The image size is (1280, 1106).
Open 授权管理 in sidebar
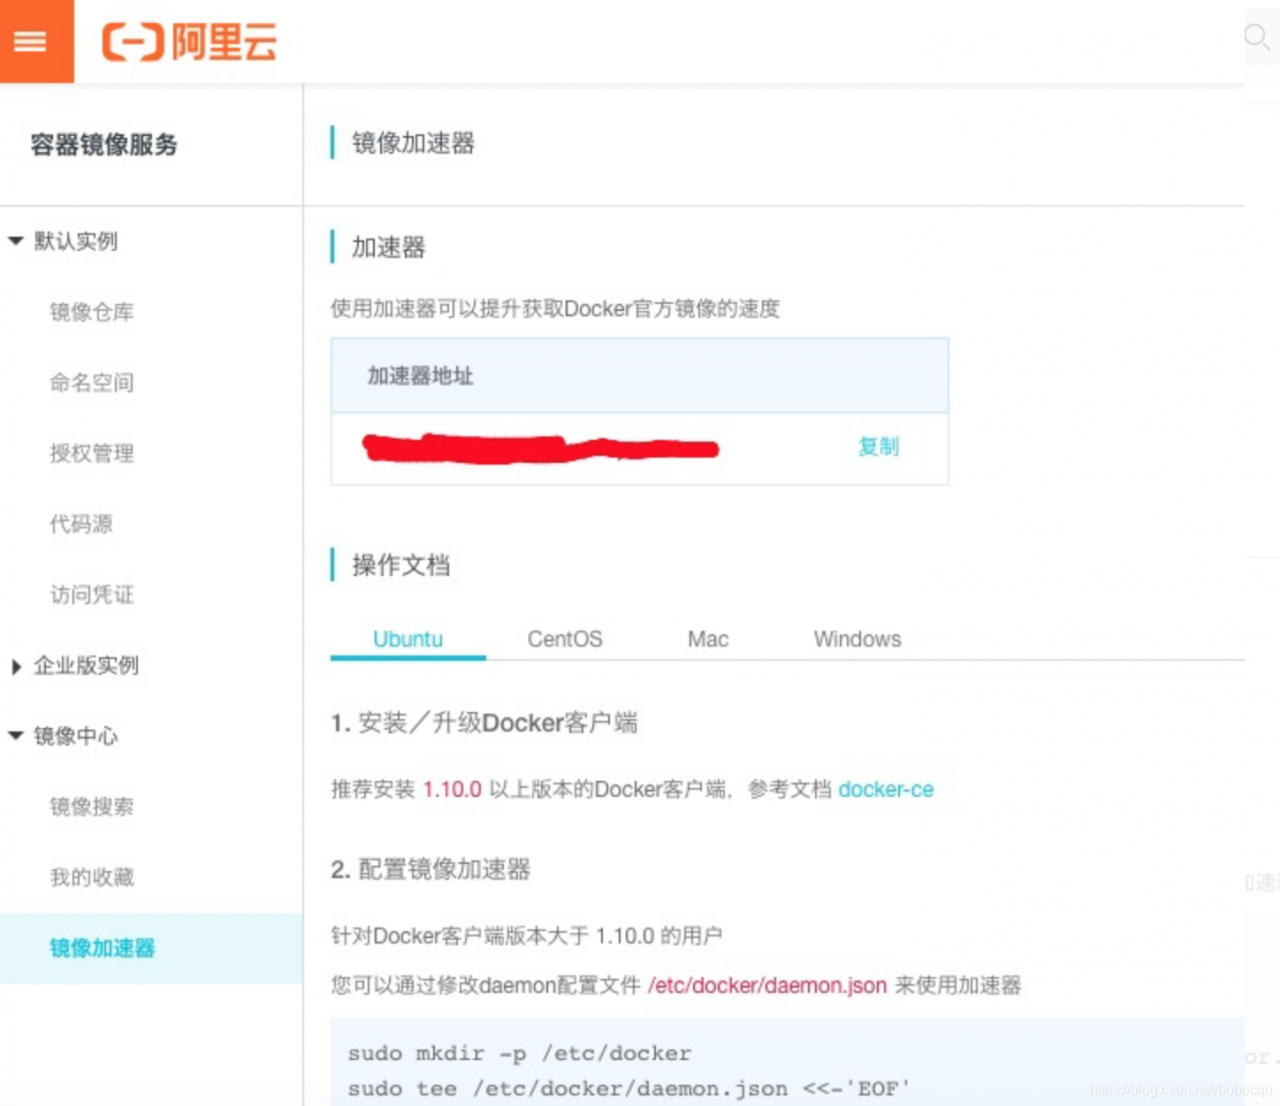[x=91, y=453]
